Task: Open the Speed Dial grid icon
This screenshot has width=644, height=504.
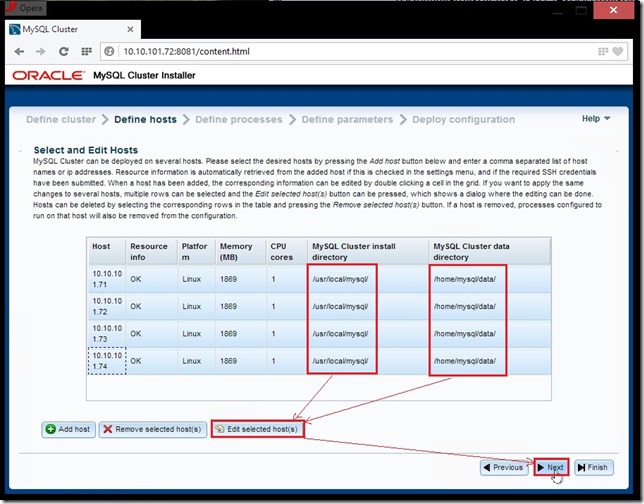Action: pos(86,51)
